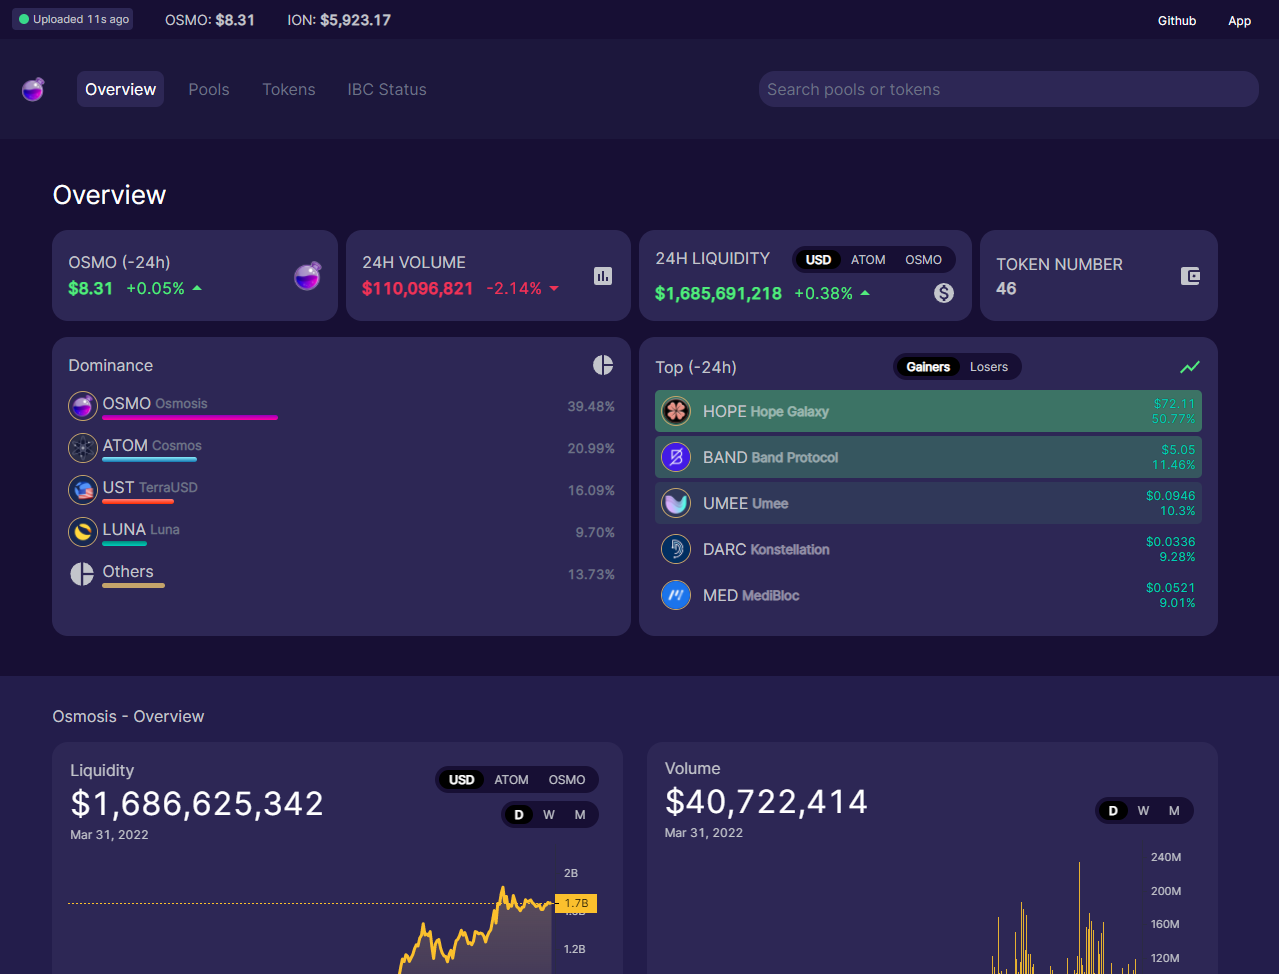Click the OSMO flask icon in the price card
Screen dimensions: 1279x974
click(308, 276)
